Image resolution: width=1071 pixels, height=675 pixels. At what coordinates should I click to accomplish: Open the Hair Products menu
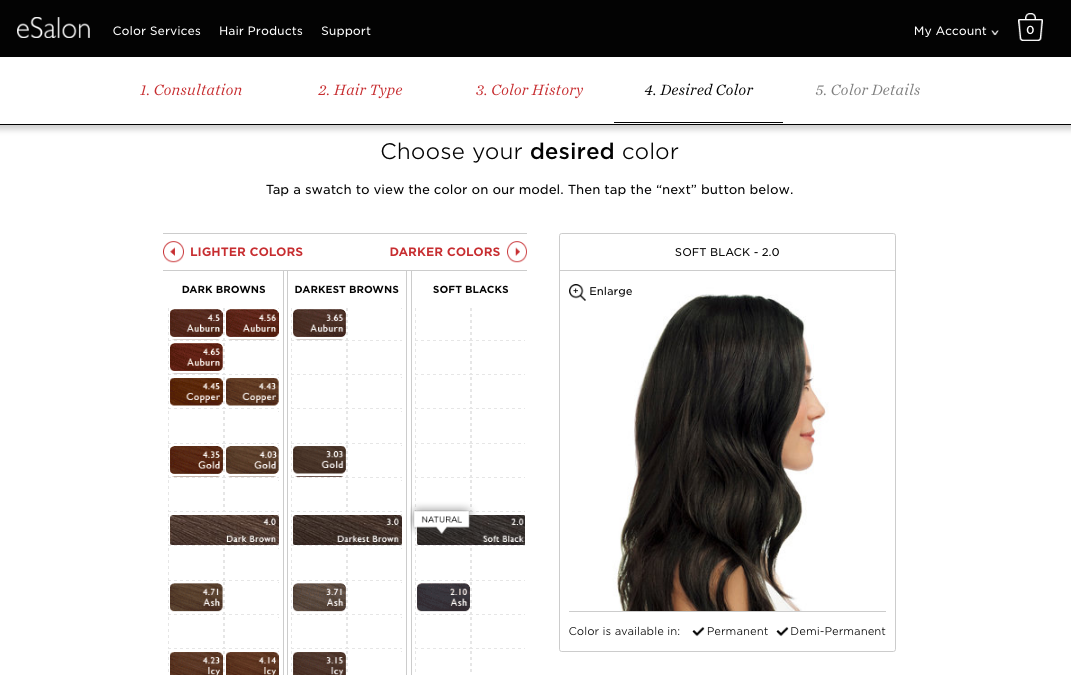[261, 31]
